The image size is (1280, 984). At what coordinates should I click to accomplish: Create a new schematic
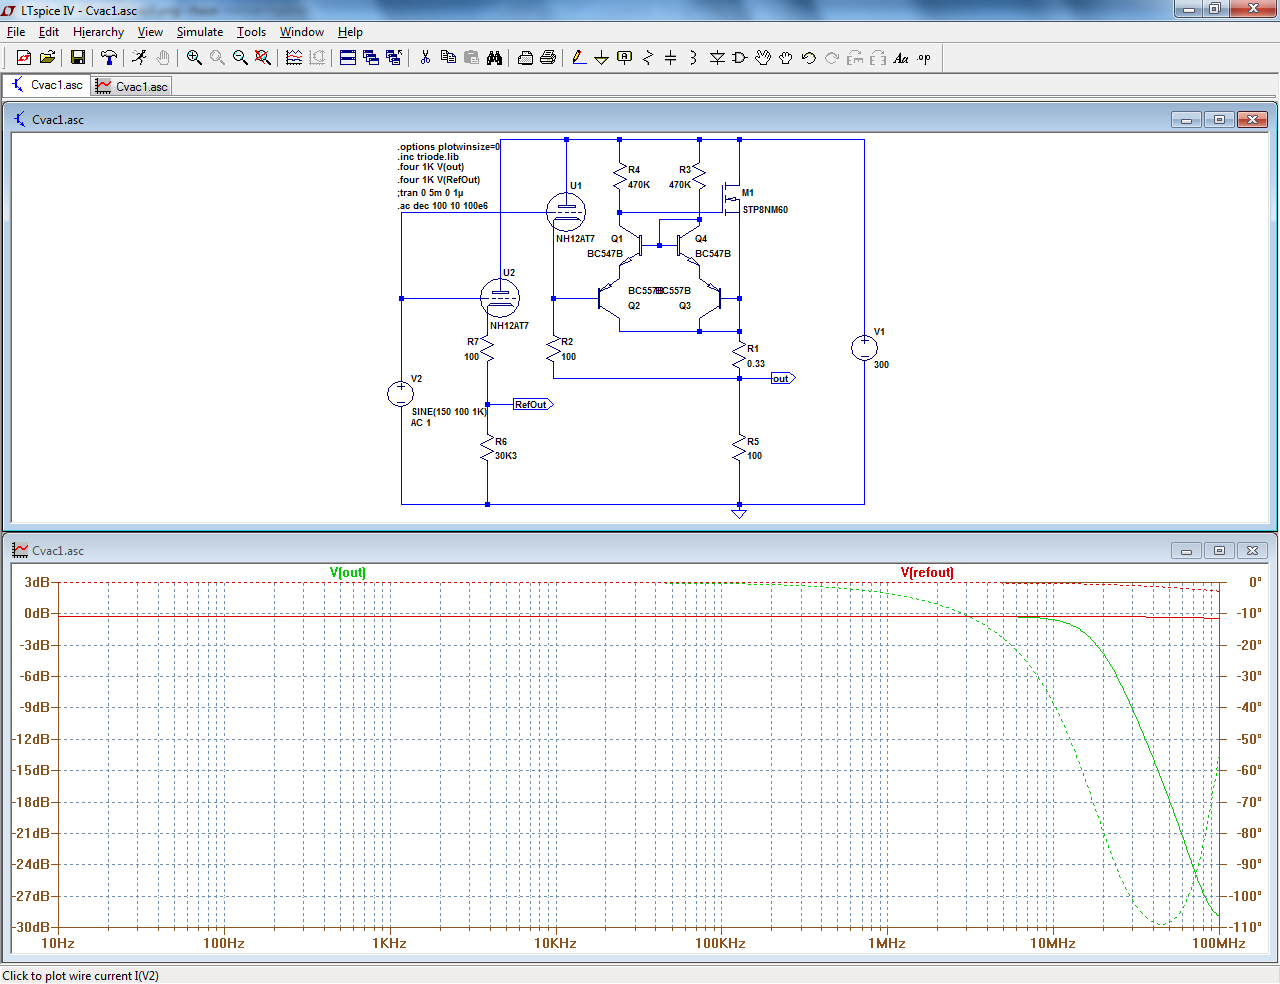pyautogui.click(x=24, y=58)
